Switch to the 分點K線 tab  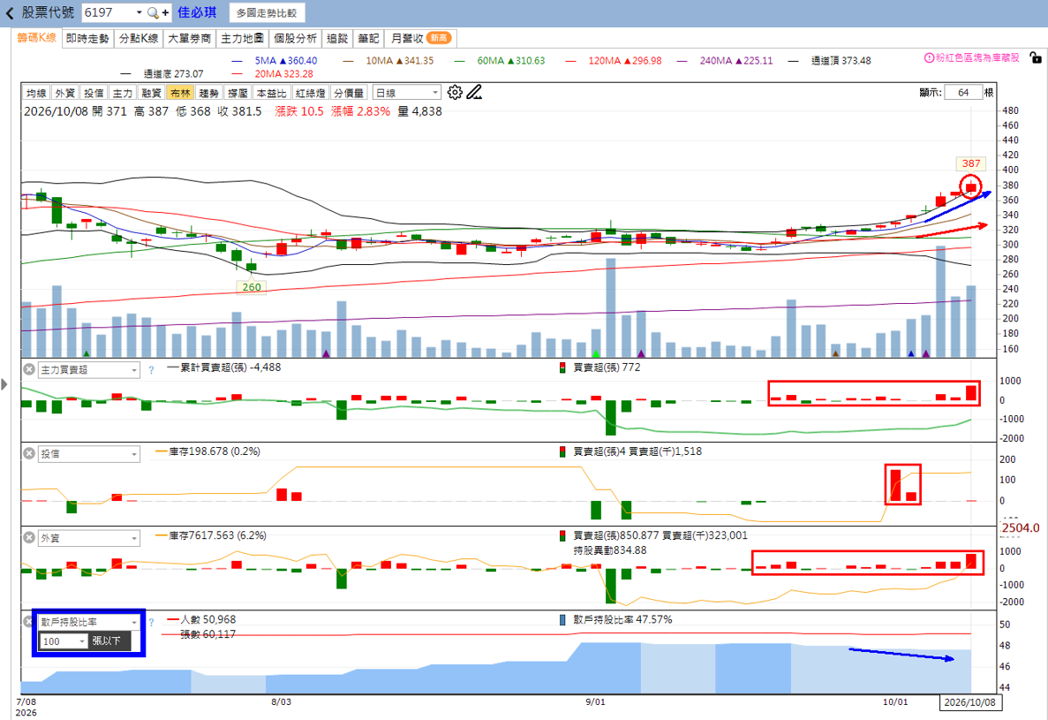click(x=138, y=38)
